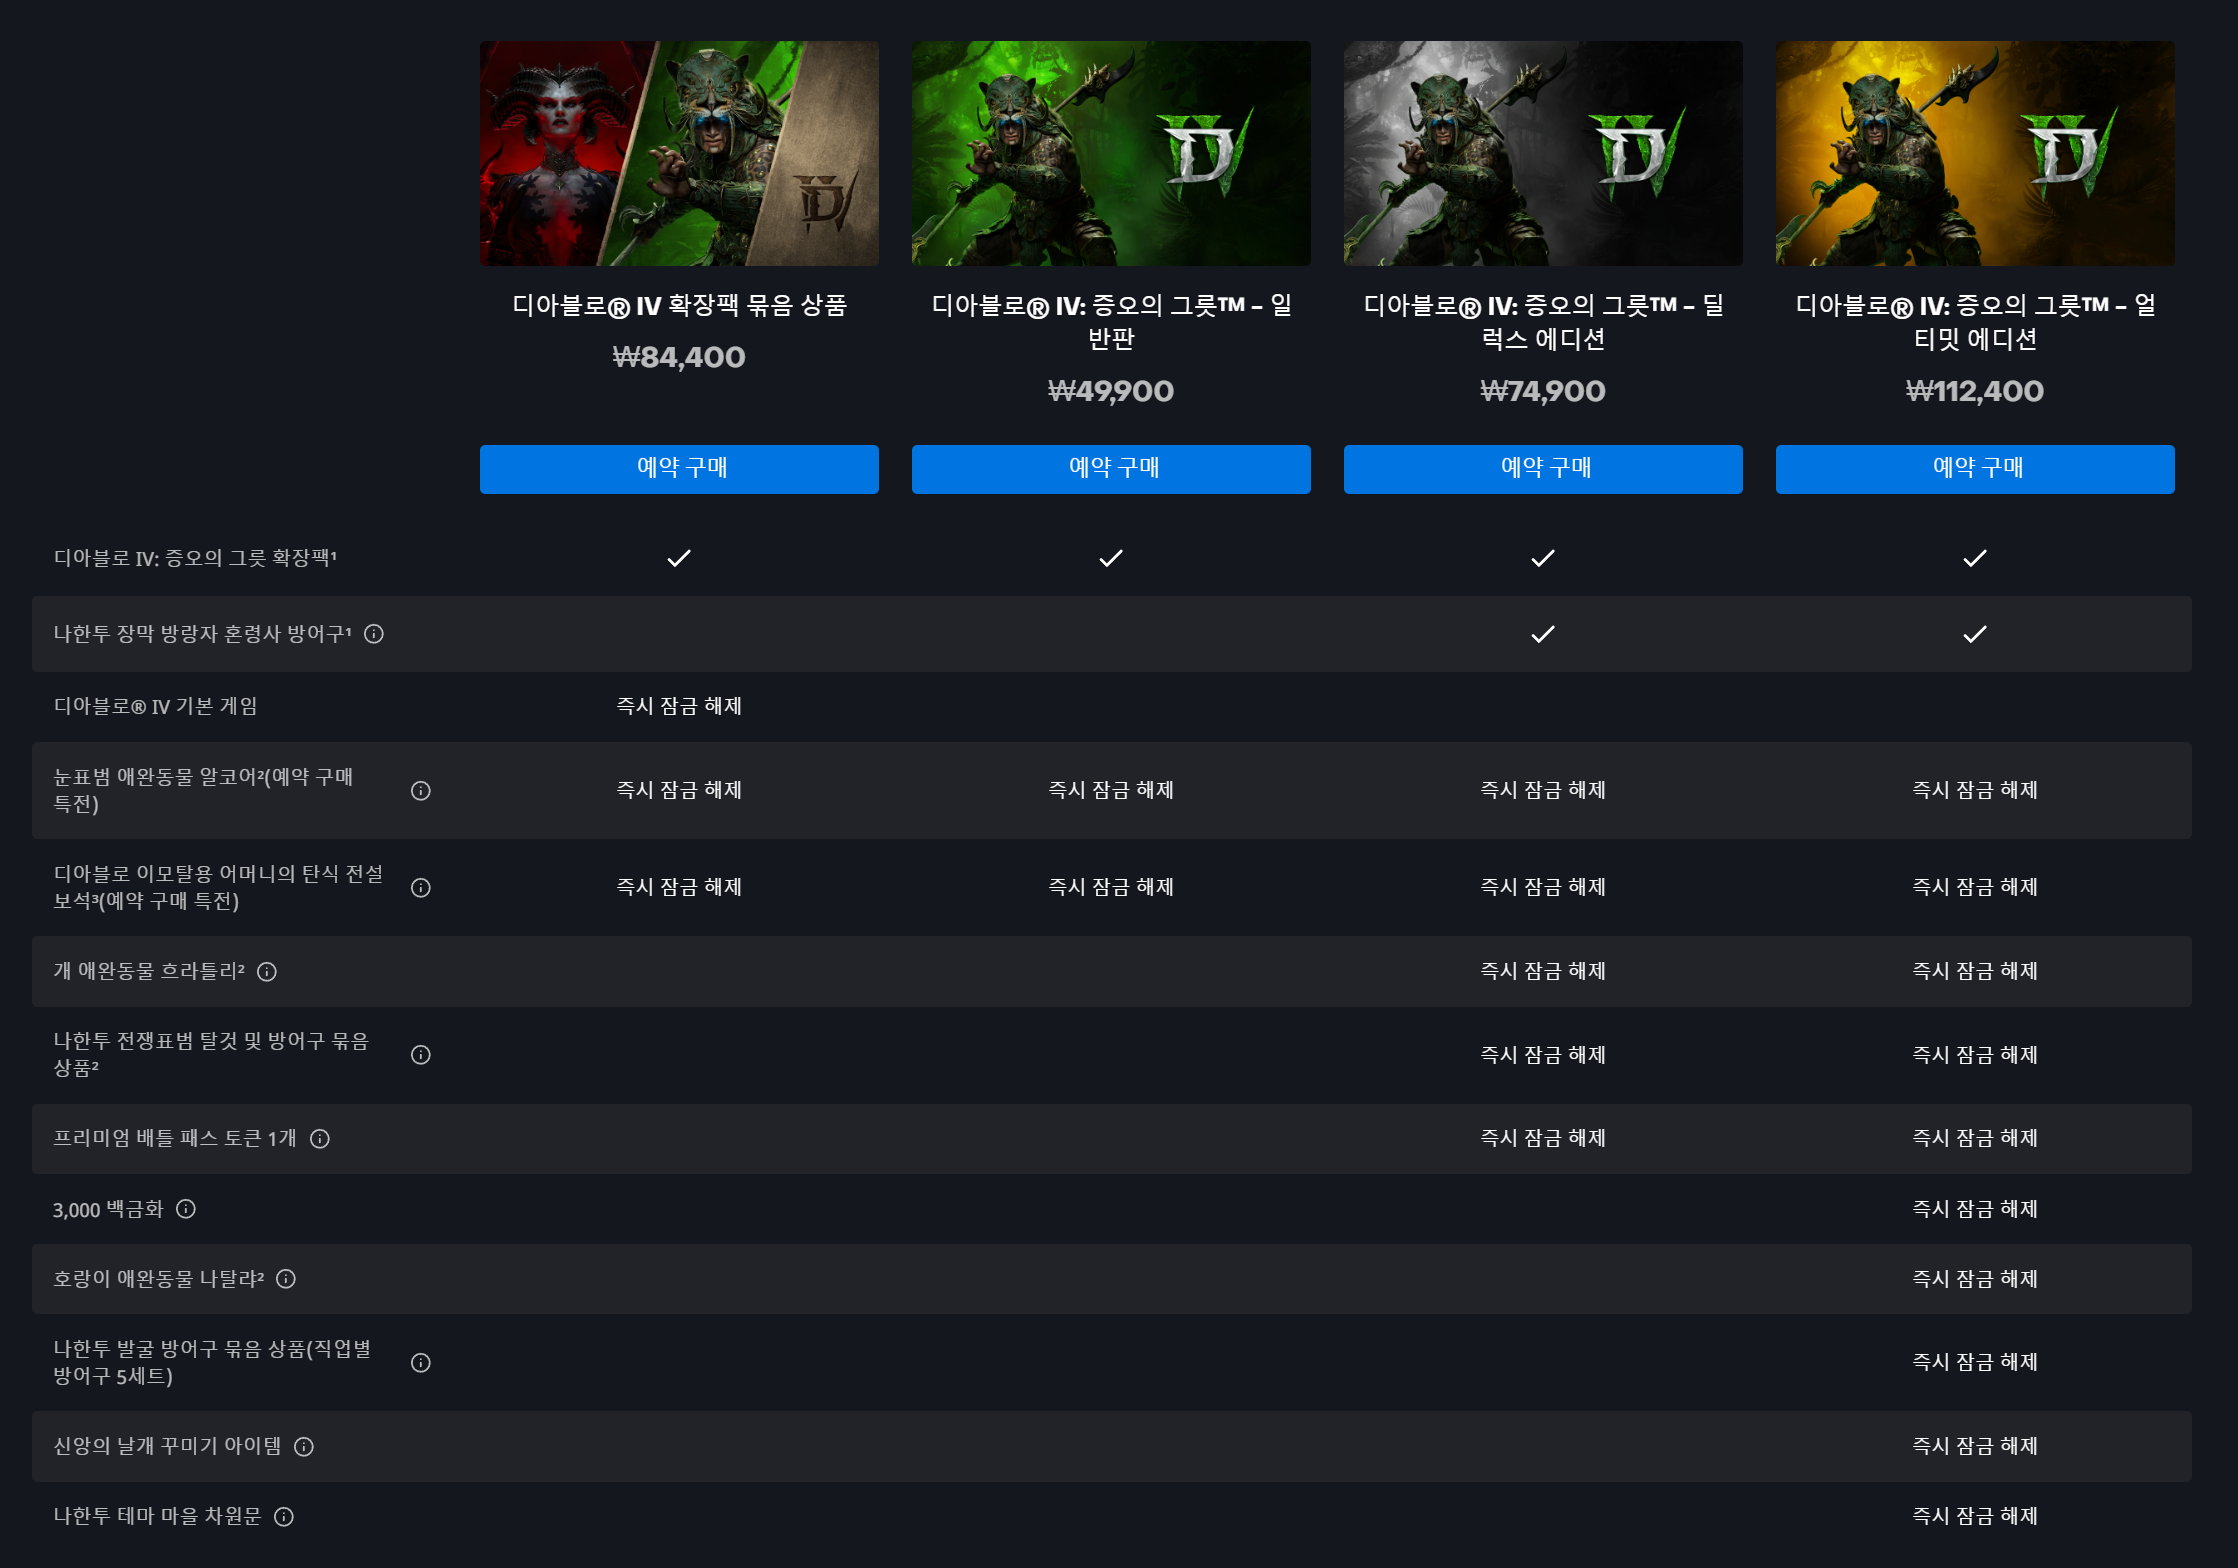
Task: Click info icon for 프리미엄 배틀 패스 토큰
Action: [x=320, y=1139]
